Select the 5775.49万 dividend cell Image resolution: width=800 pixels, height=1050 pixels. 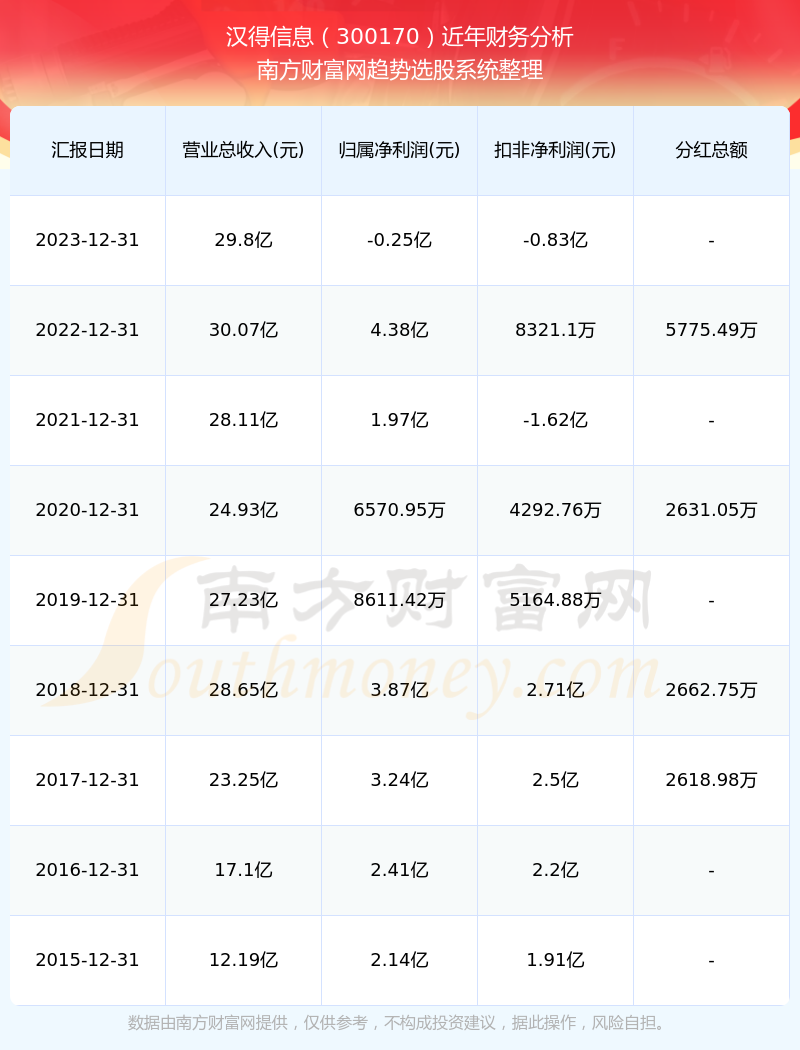(x=711, y=330)
